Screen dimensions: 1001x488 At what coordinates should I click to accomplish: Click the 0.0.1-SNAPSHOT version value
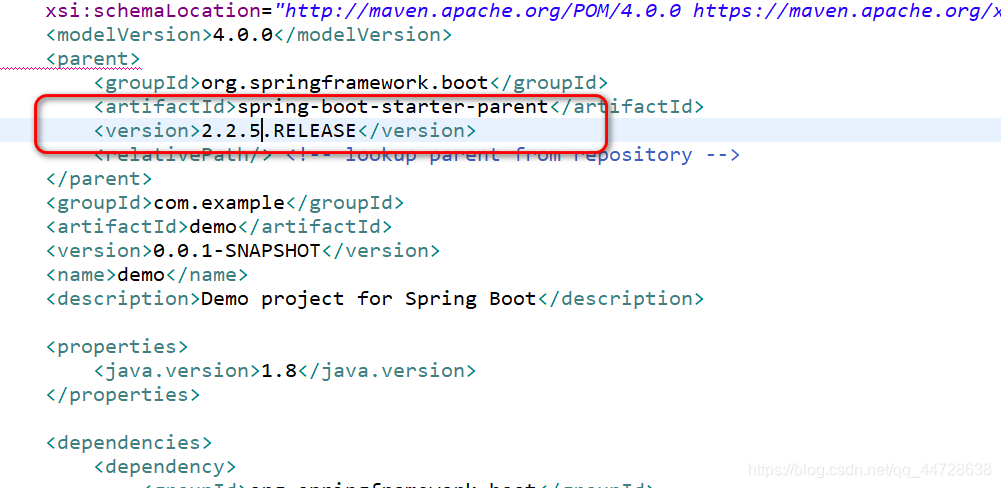(x=236, y=250)
